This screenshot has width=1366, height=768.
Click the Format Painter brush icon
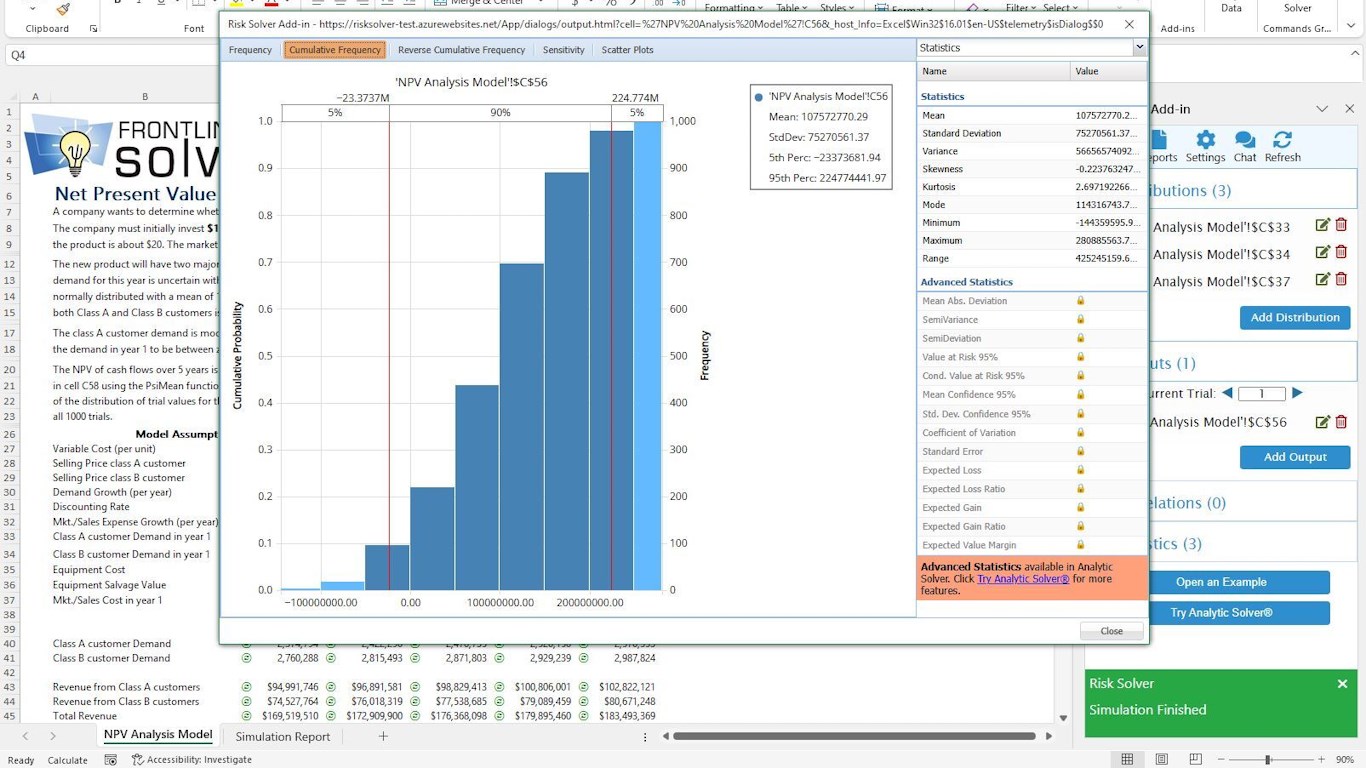click(63, 8)
